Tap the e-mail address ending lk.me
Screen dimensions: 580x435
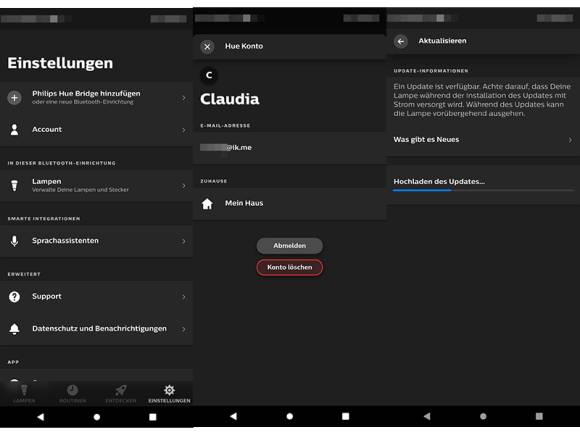pos(226,147)
